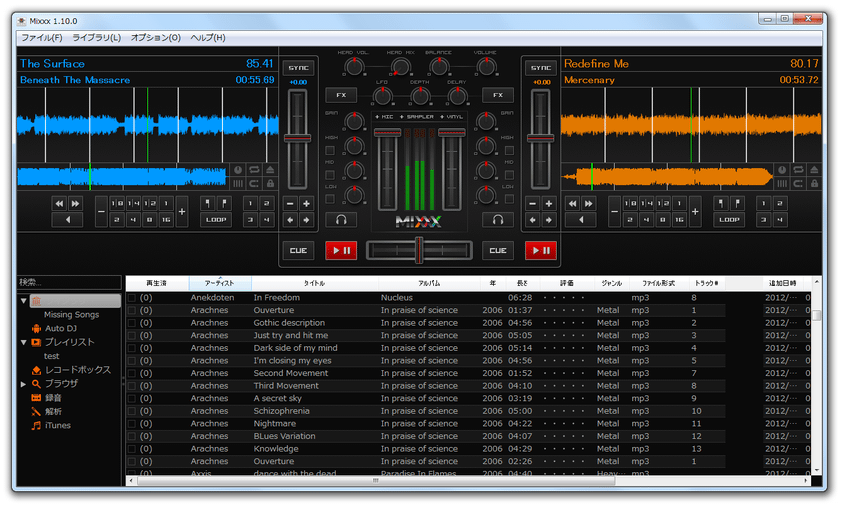842x505 pixels.
Task: Click the left deck LOOP button
Action: click(x=216, y=220)
